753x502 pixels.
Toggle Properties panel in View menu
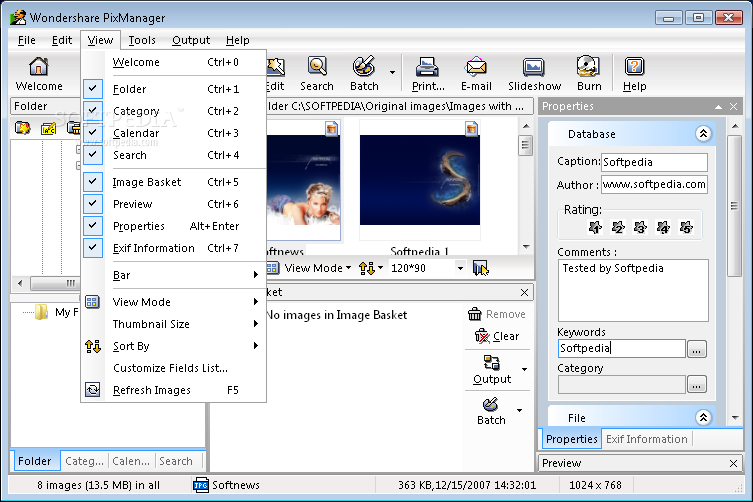(93, 226)
